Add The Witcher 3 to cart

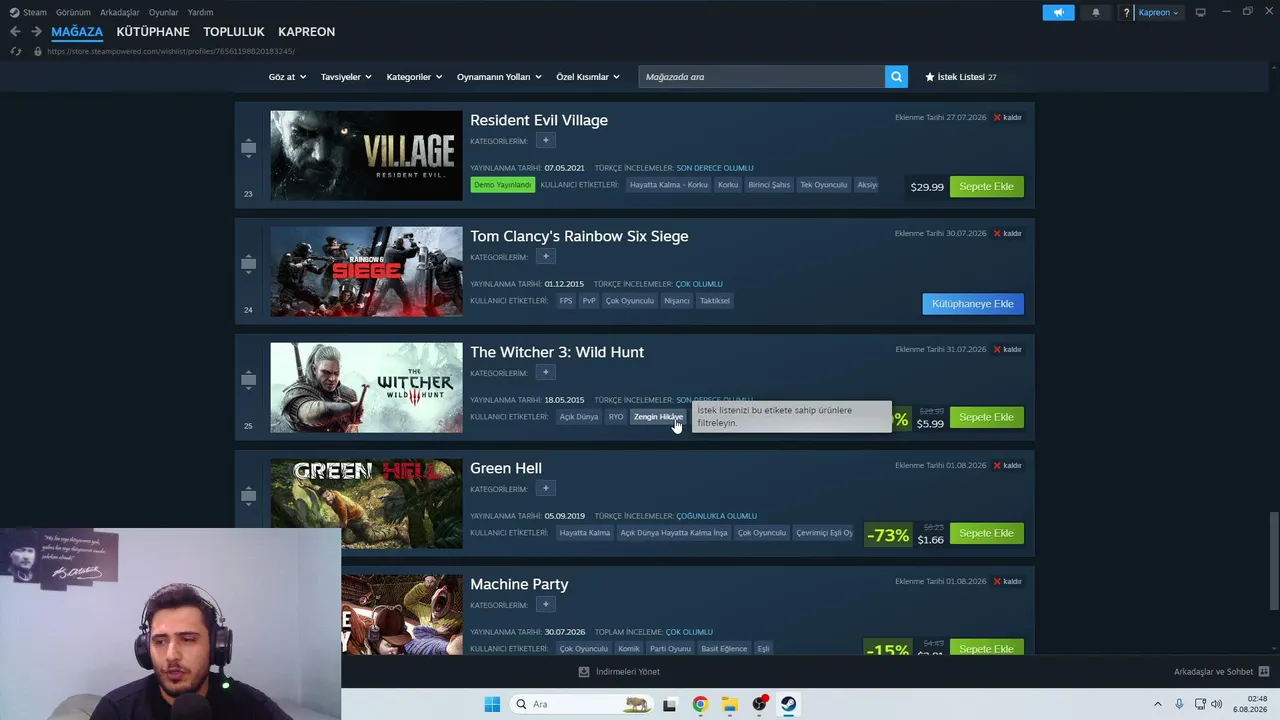[x=986, y=417]
